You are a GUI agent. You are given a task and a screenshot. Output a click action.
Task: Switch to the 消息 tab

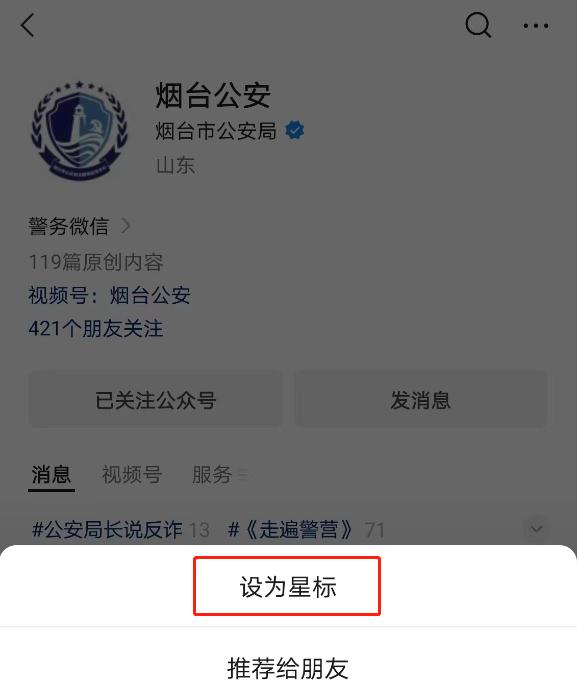click(x=51, y=475)
